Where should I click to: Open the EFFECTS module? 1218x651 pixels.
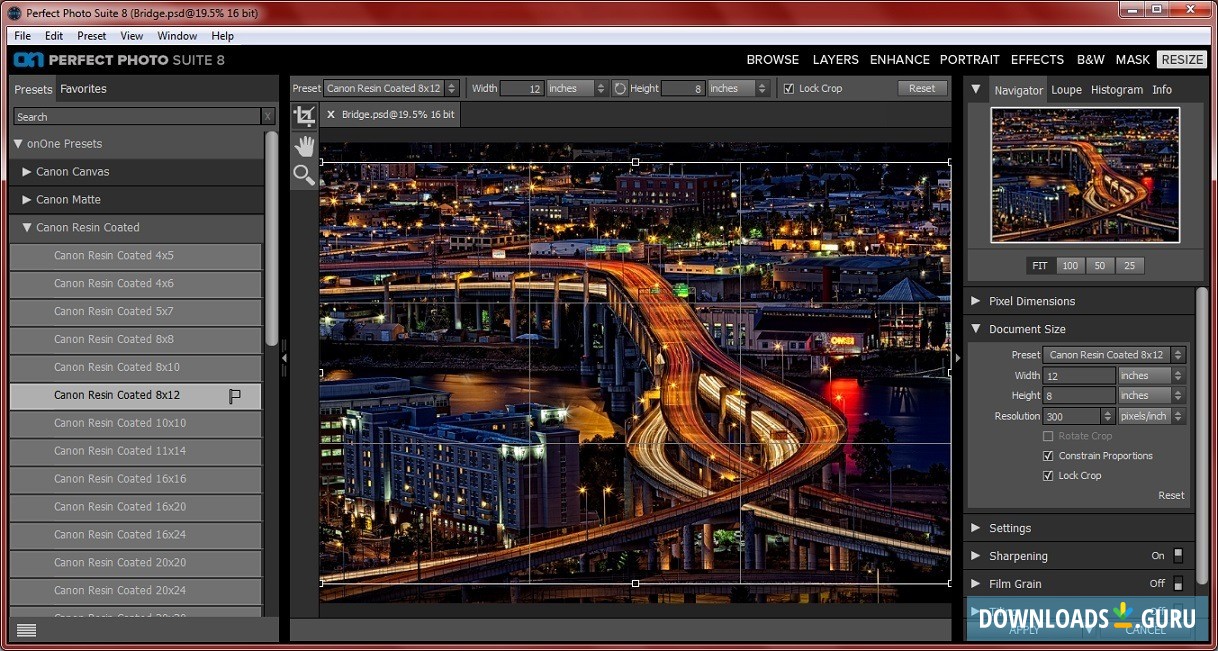point(1037,60)
